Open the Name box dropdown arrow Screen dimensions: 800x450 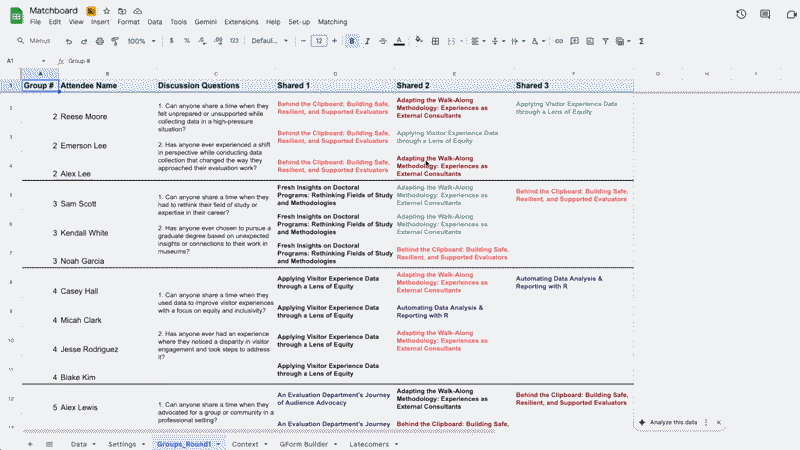click(43, 61)
